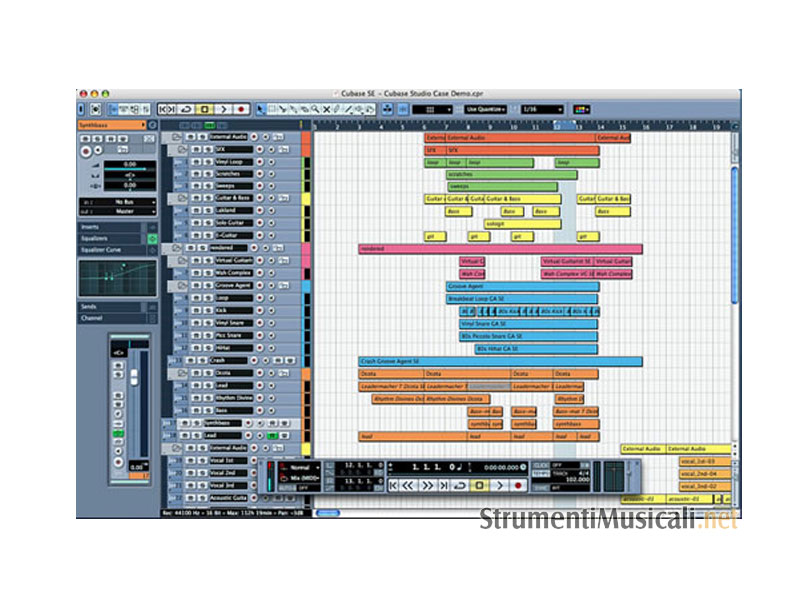Toggle the Equalizers bypass in inspector
The image size is (800, 600).
152,239
